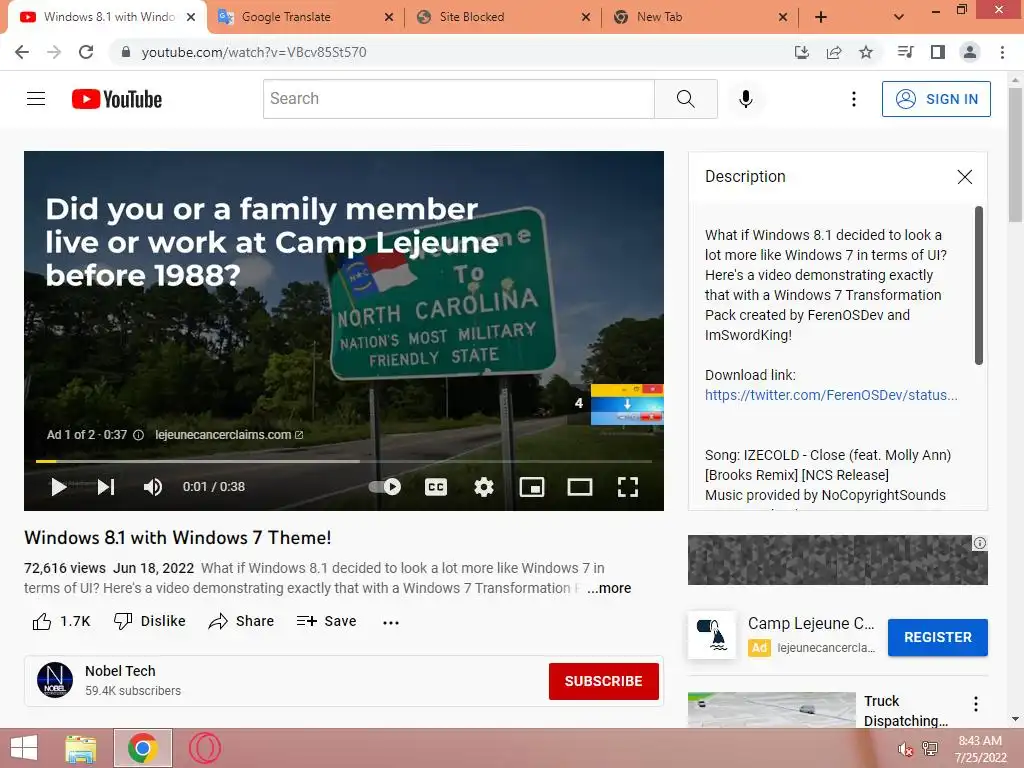The height and width of the screenshot is (768, 1024).
Task: Click the Description panel scrollbar
Action: pos(978,285)
